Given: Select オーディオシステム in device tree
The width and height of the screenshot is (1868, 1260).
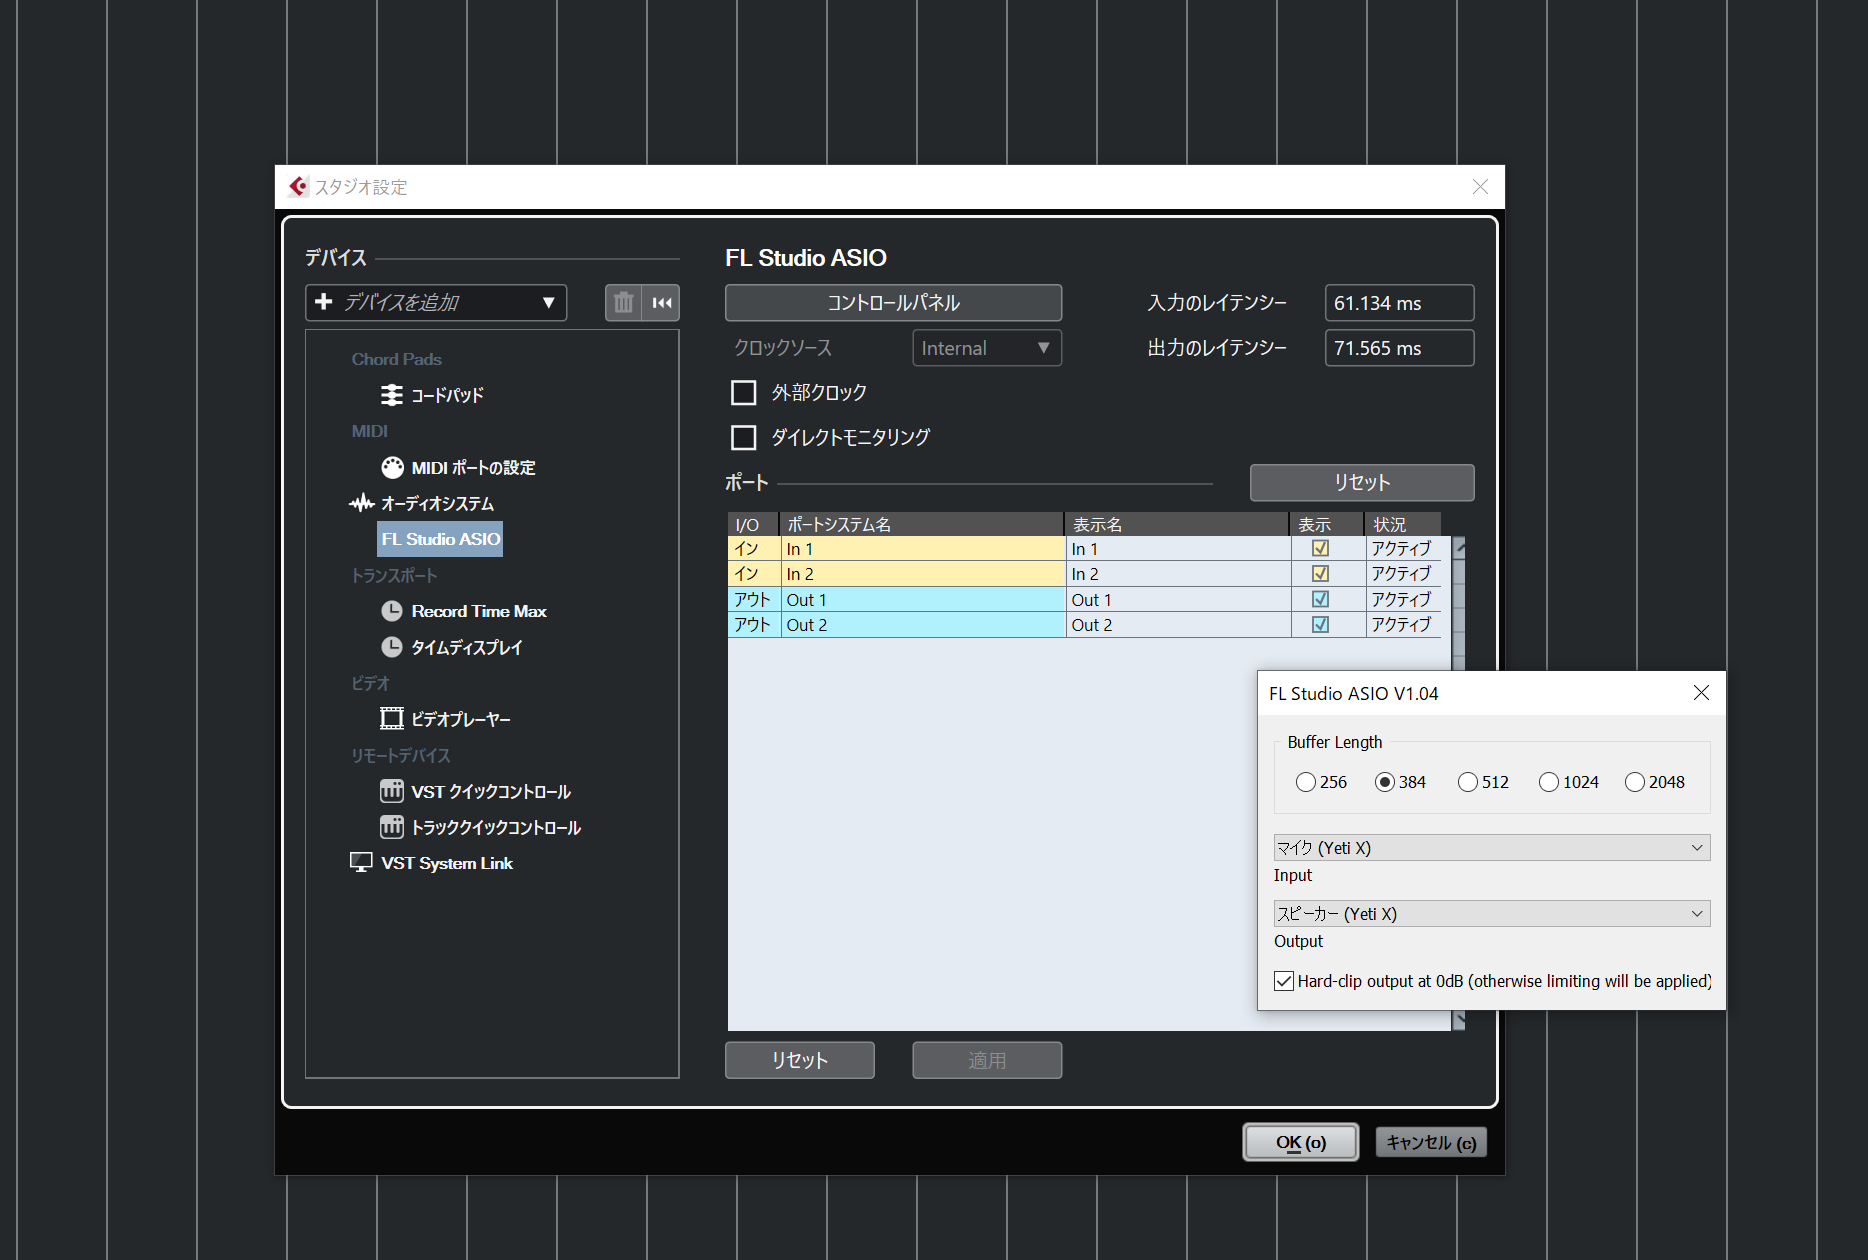Looking at the screenshot, I should coord(437,503).
